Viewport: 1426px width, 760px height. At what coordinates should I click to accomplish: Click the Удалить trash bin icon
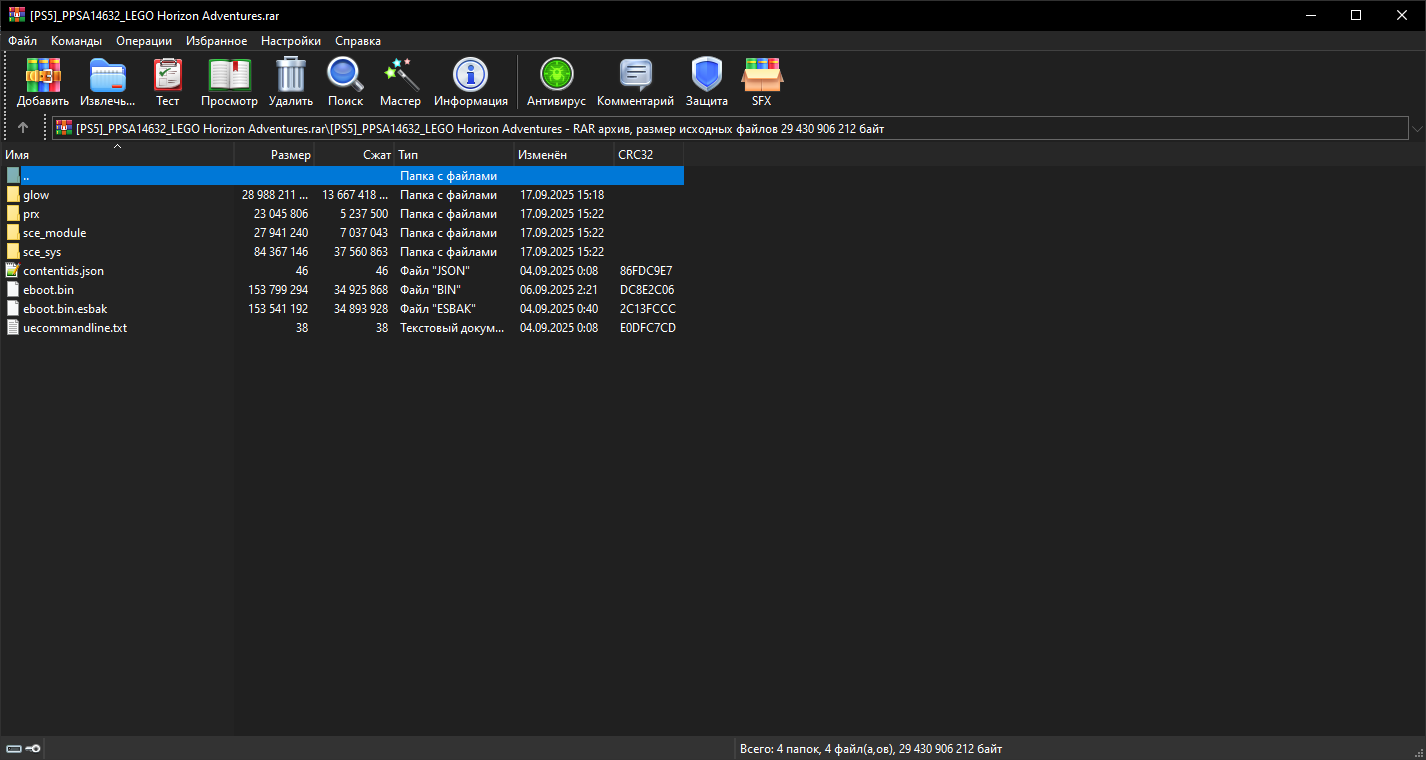pos(290,75)
